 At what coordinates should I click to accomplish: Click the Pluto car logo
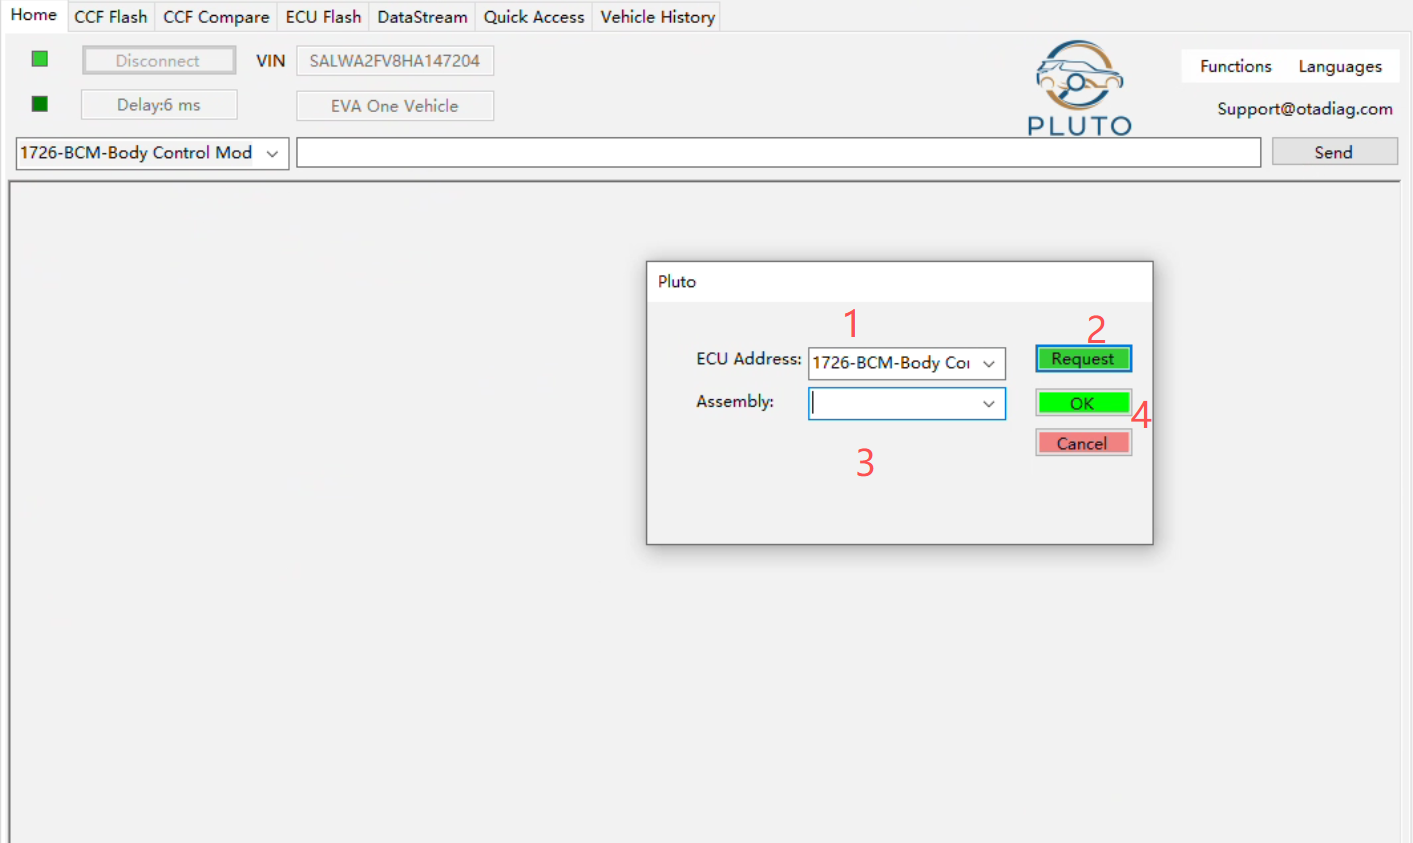click(1079, 87)
